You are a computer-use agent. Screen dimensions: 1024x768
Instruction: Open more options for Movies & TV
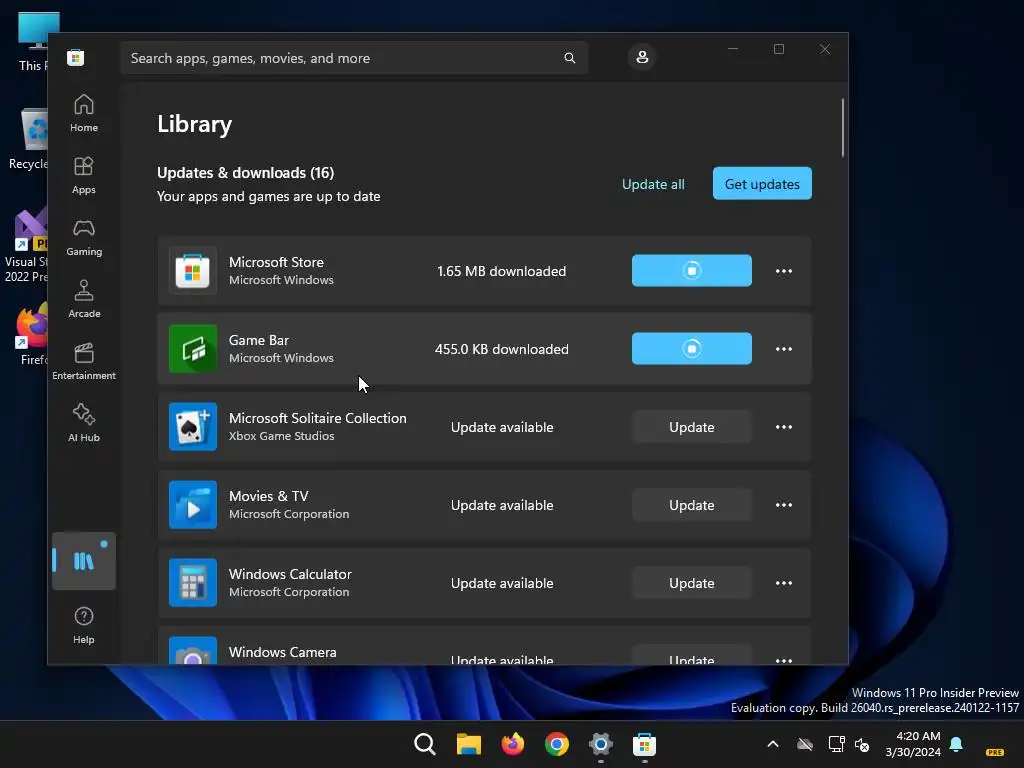784,505
